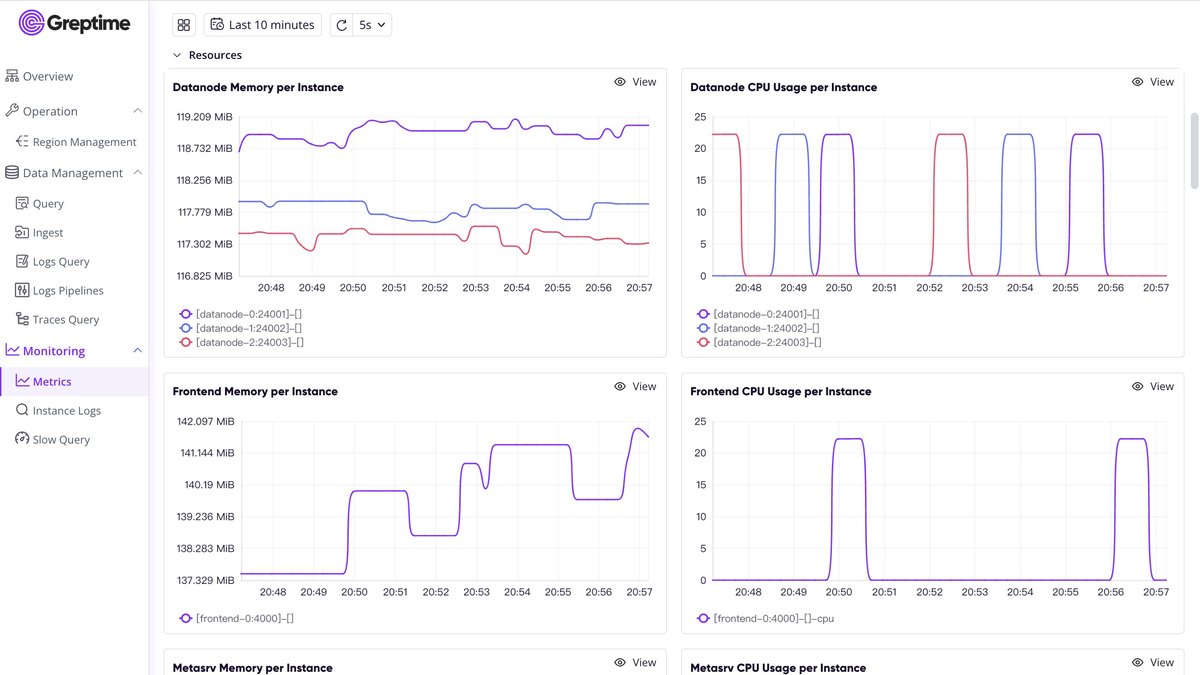View the Frontend Memory per Instance panel
Viewport: 1200px width, 675px height.
click(635, 386)
